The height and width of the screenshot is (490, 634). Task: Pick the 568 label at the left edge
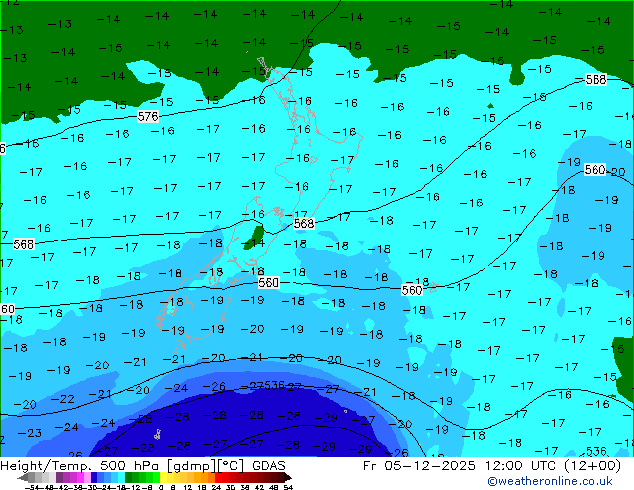point(24,244)
